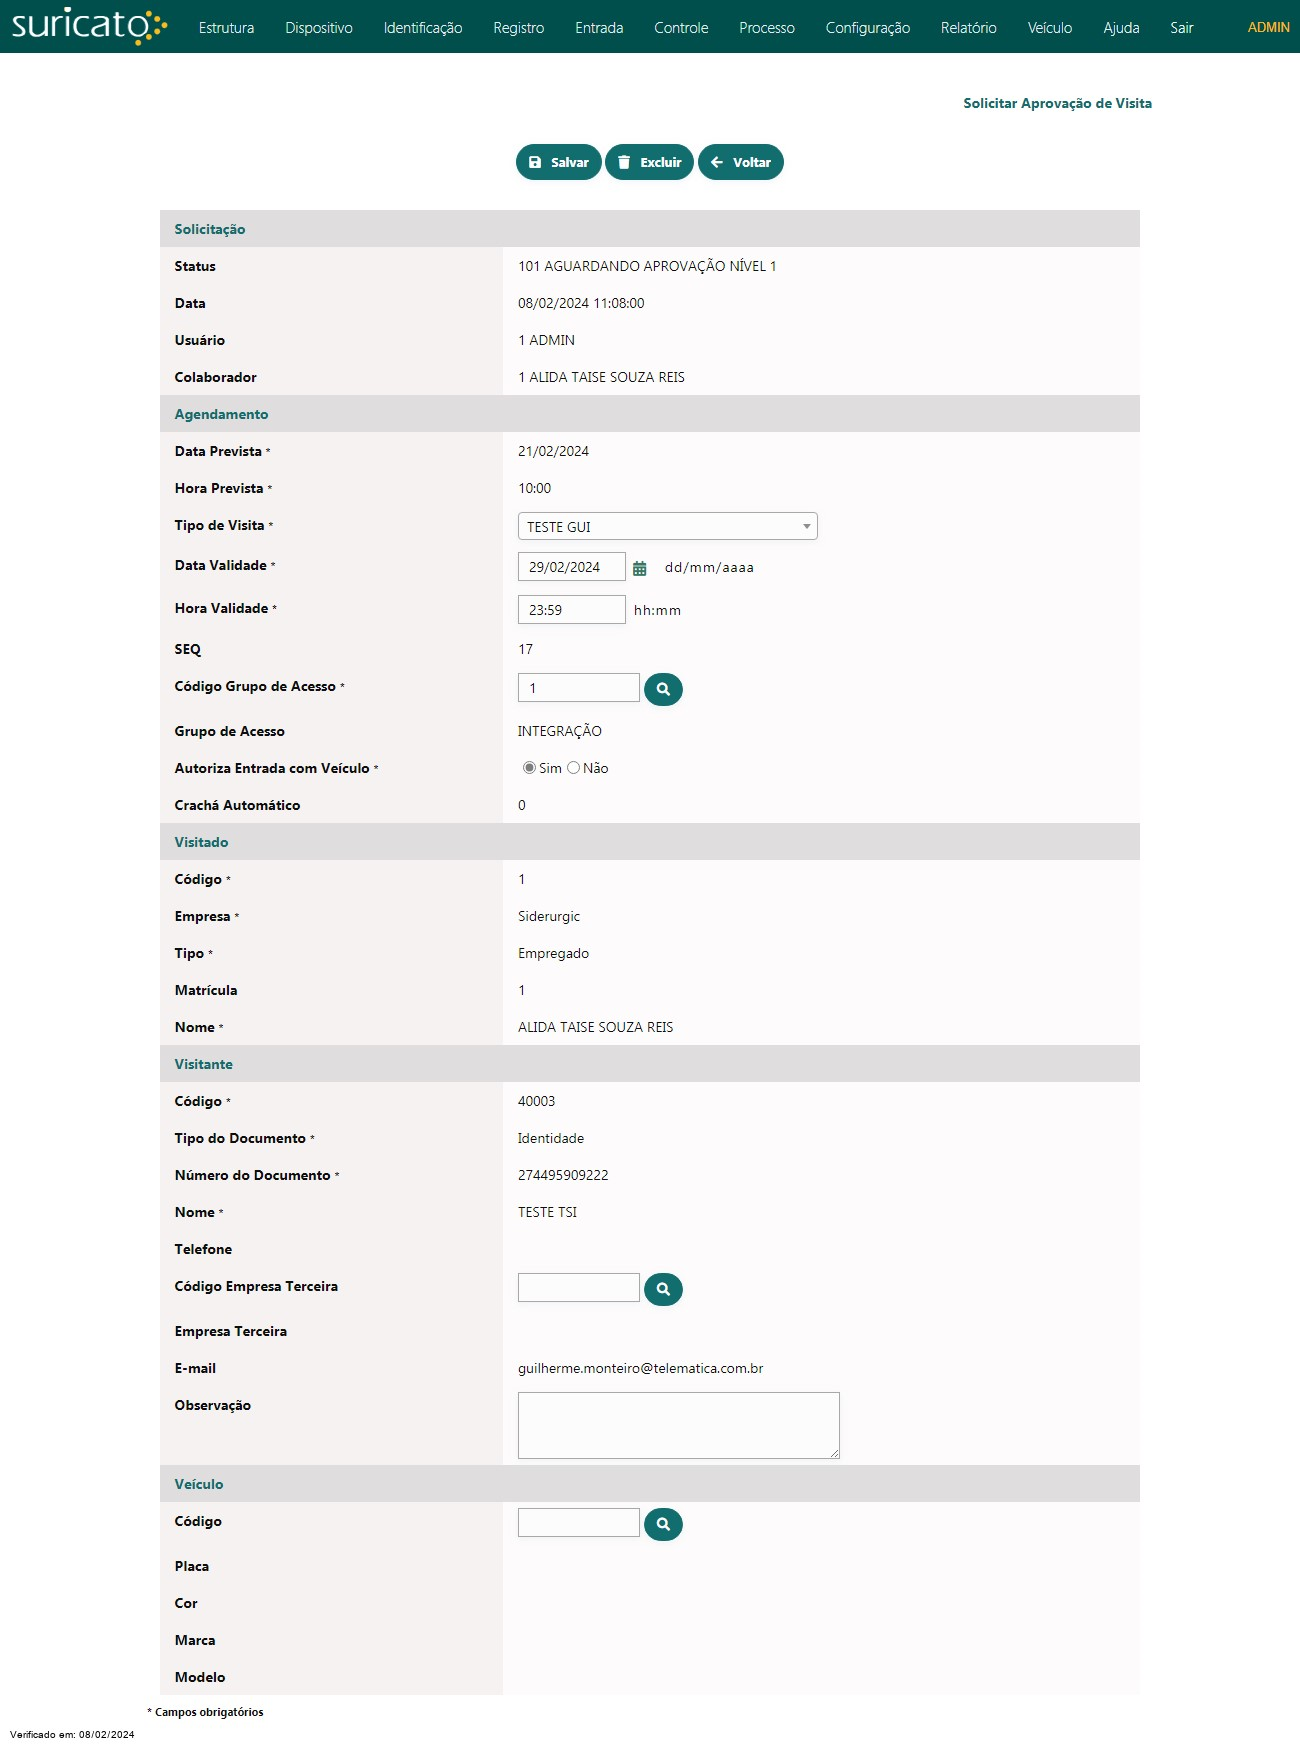
Task: Open the Veículo menu in navbar
Action: [1049, 28]
